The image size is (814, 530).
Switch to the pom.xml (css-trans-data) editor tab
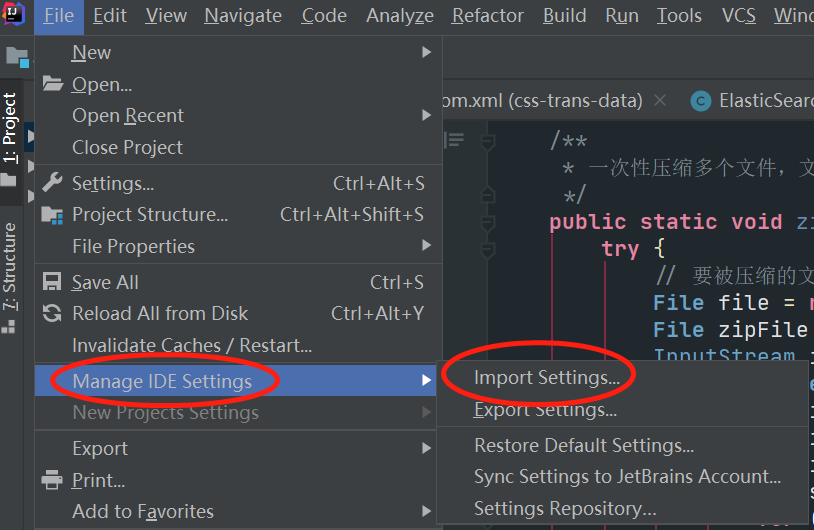(x=545, y=101)
